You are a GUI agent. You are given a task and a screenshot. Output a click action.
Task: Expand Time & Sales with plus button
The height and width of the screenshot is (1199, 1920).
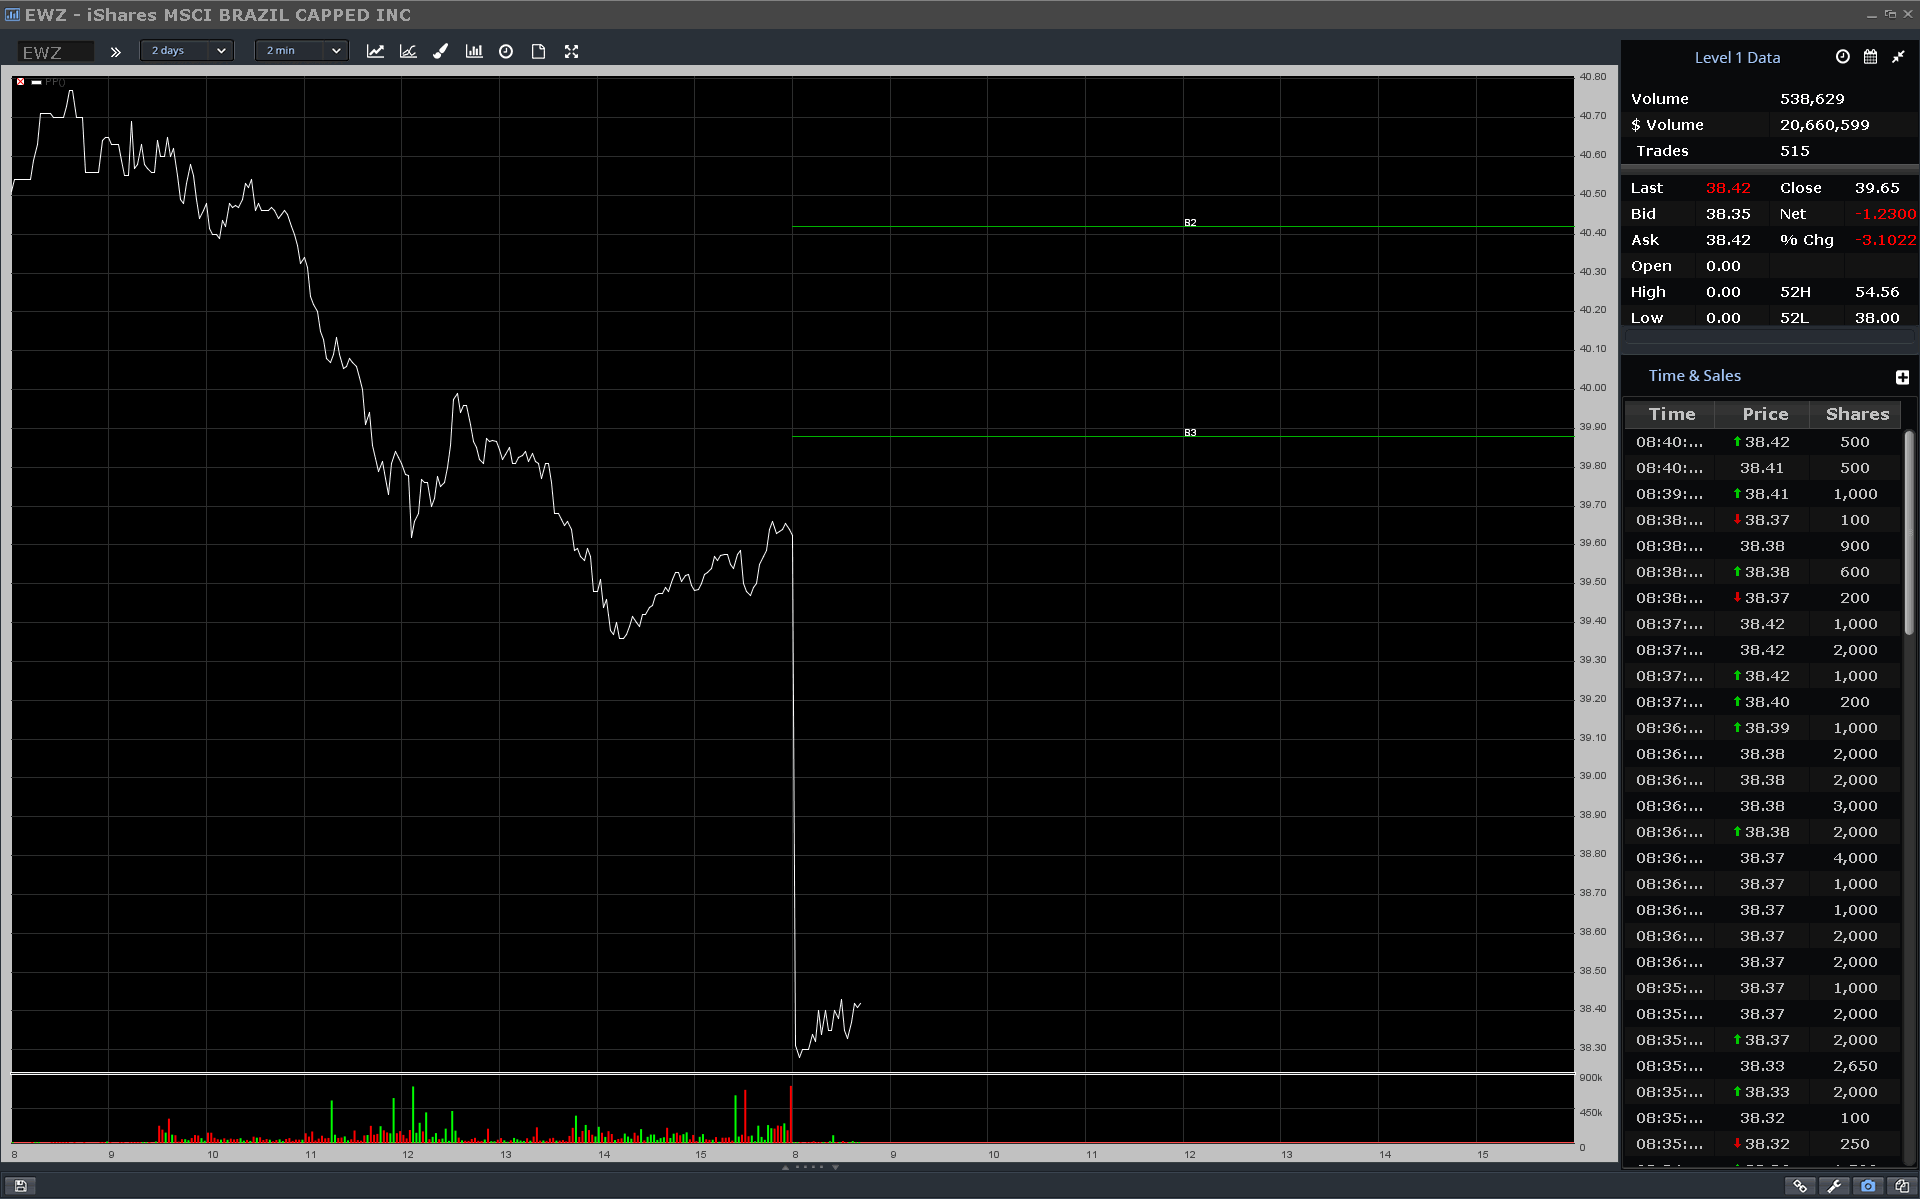[1902, 377]
